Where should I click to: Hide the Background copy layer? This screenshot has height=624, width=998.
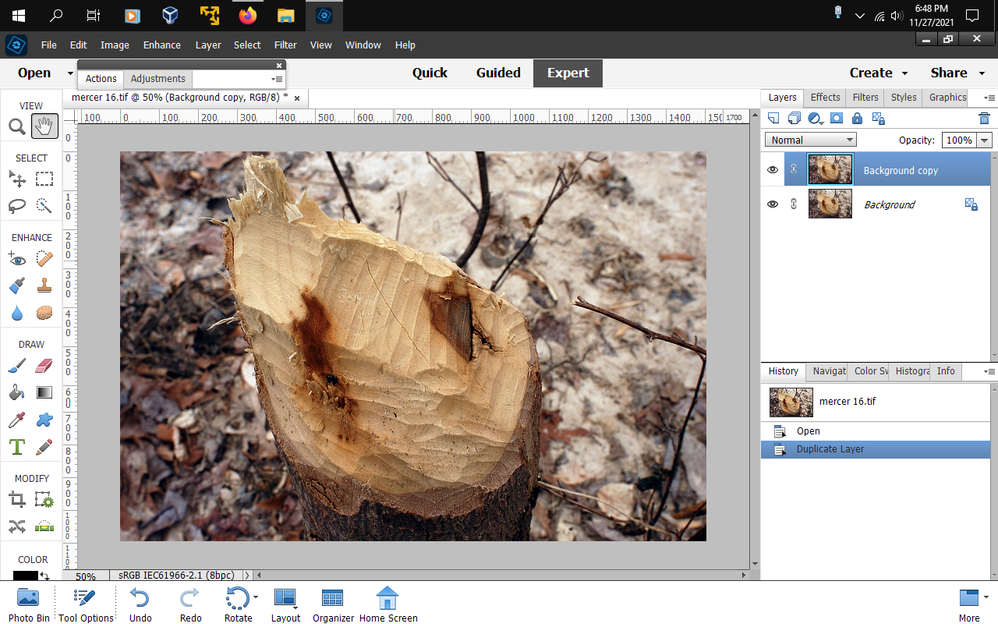click(x=772, y=170)
